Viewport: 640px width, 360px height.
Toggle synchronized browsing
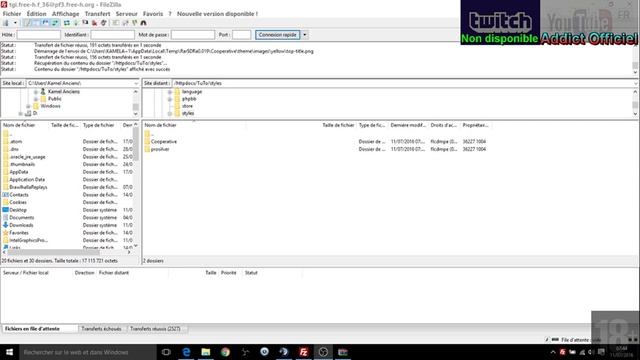pos(134,23)
